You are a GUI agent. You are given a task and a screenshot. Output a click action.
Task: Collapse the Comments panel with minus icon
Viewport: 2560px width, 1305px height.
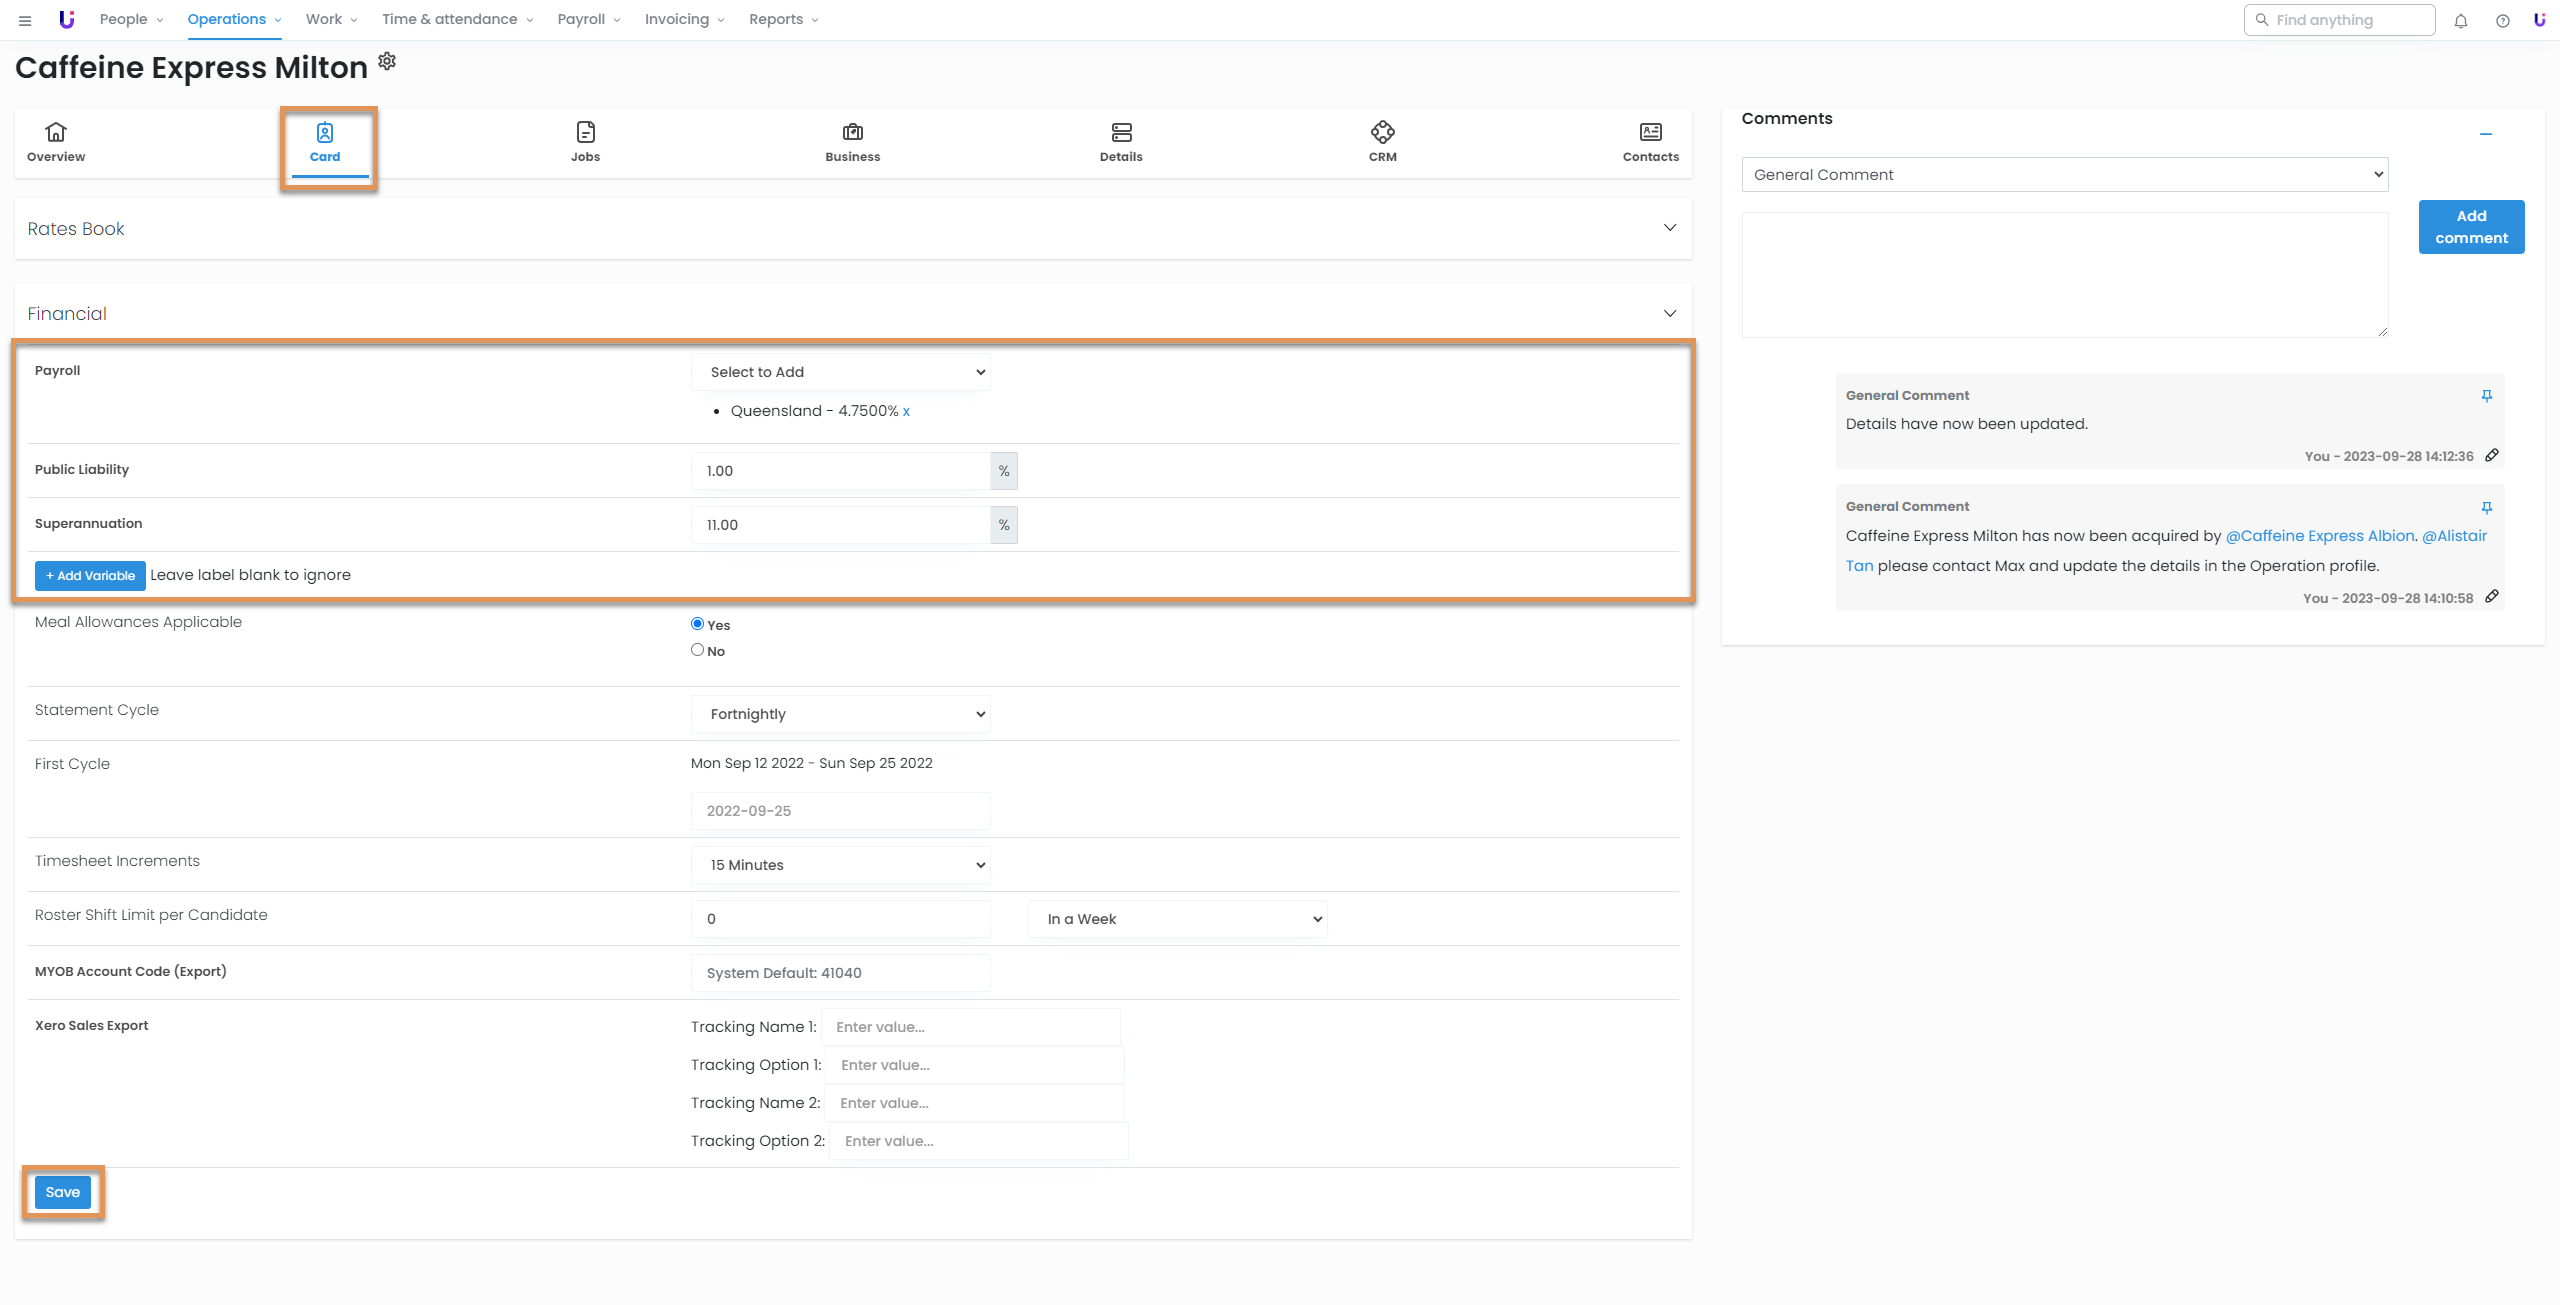(2485, 134)
